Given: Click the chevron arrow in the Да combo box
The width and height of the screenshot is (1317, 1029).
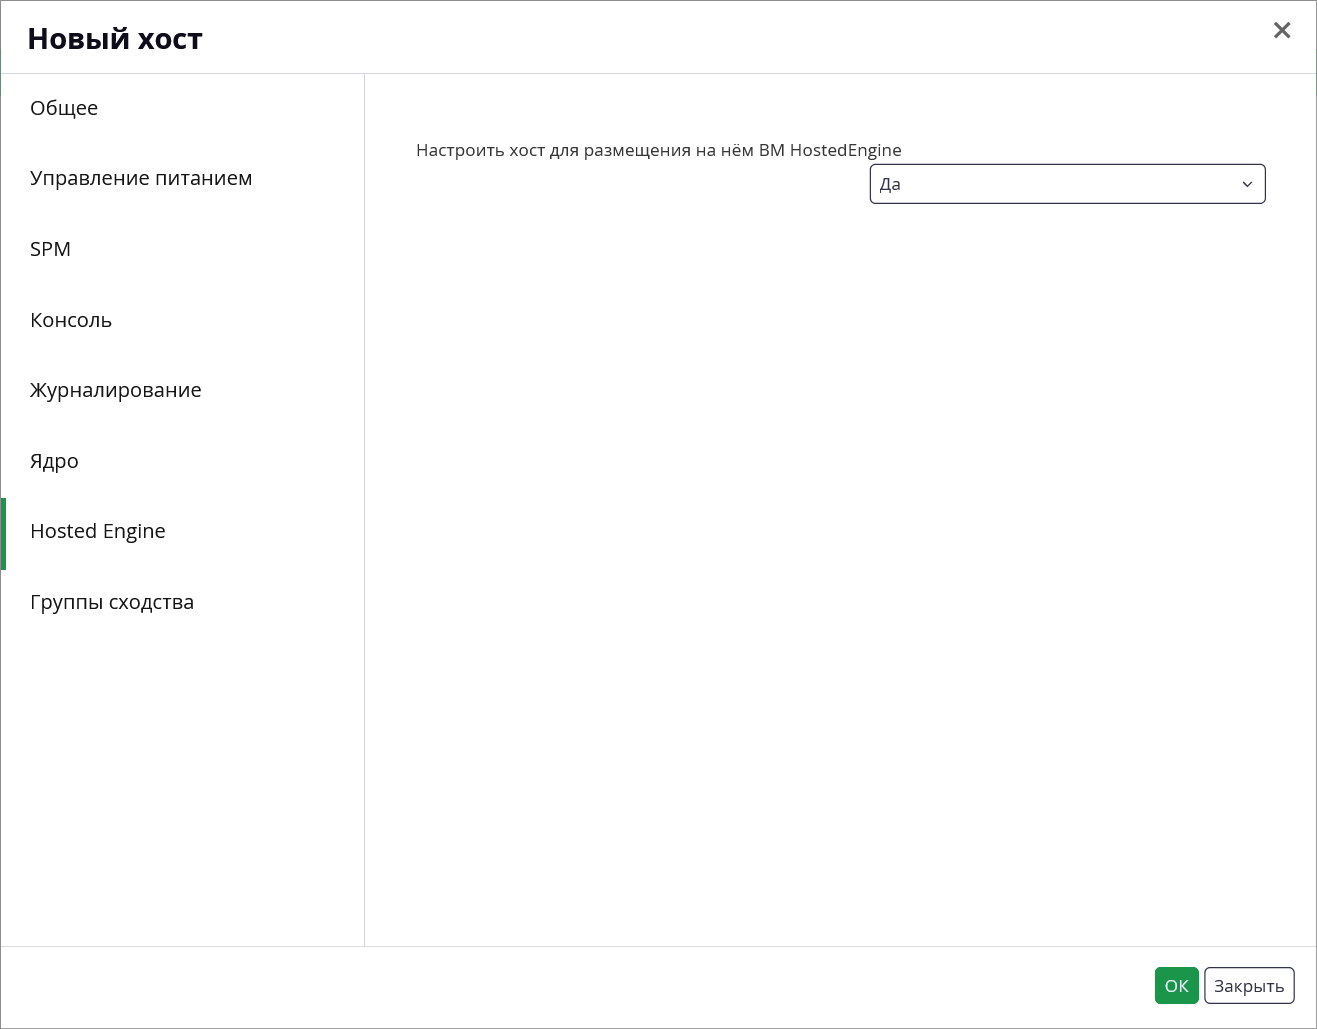Looking at the screenshot, I should click(x=1247, y=184).
